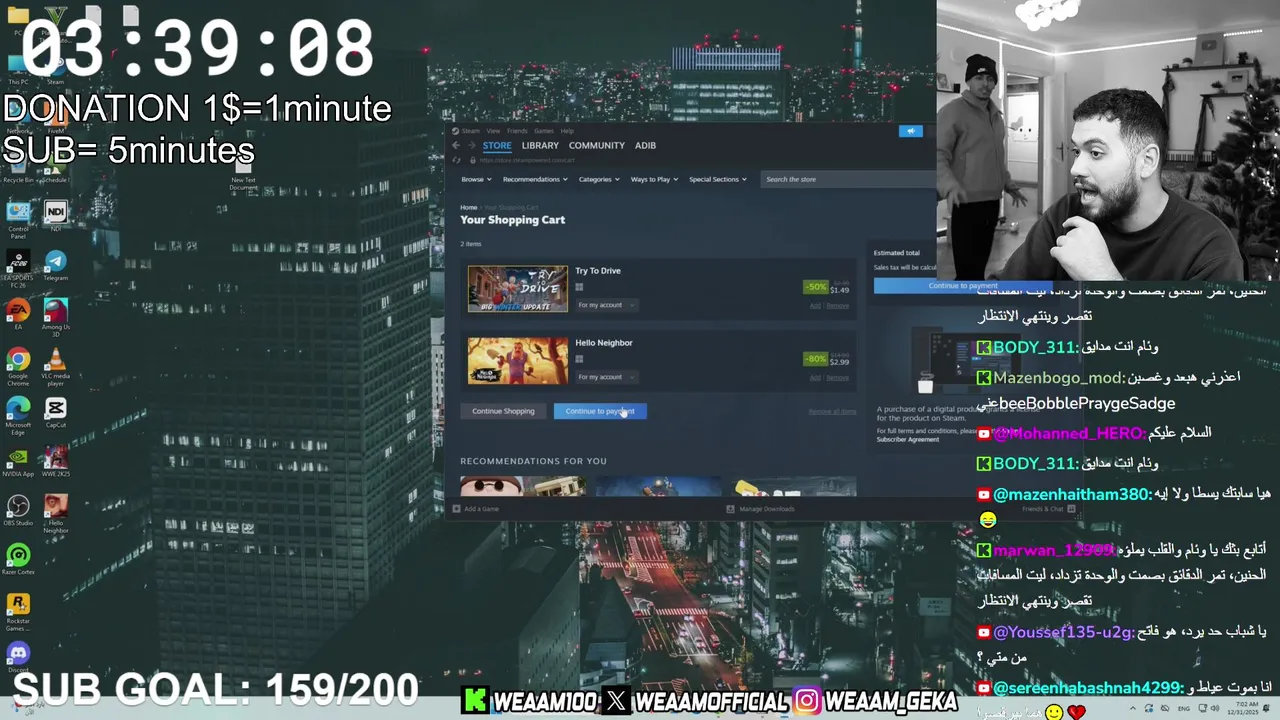Open 'For my account' dropdown for Try To Drive
Viewport: 1280px width, 720px height.
(606, 305)
